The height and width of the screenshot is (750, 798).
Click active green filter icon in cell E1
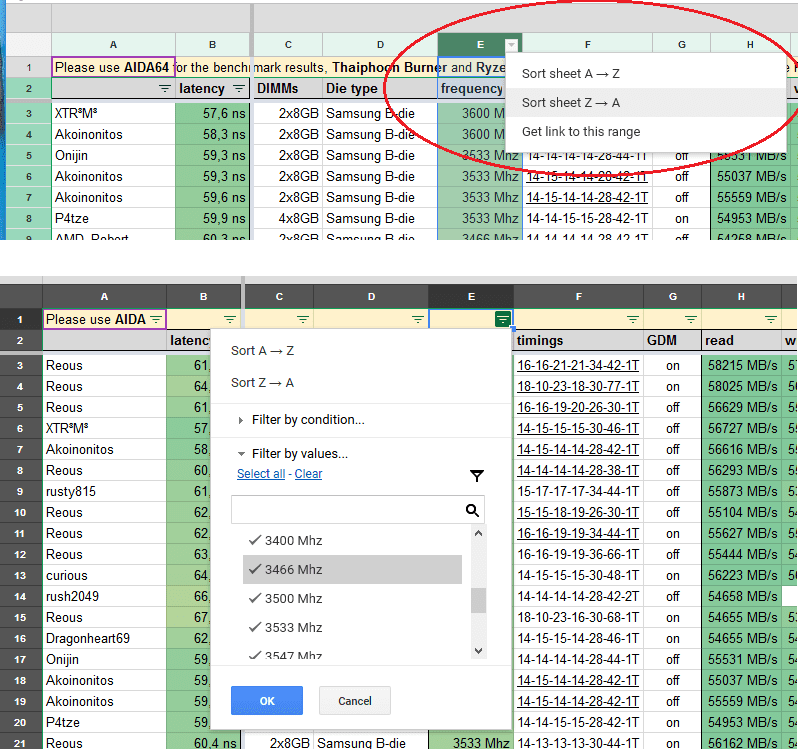click(x=503, y=320)
